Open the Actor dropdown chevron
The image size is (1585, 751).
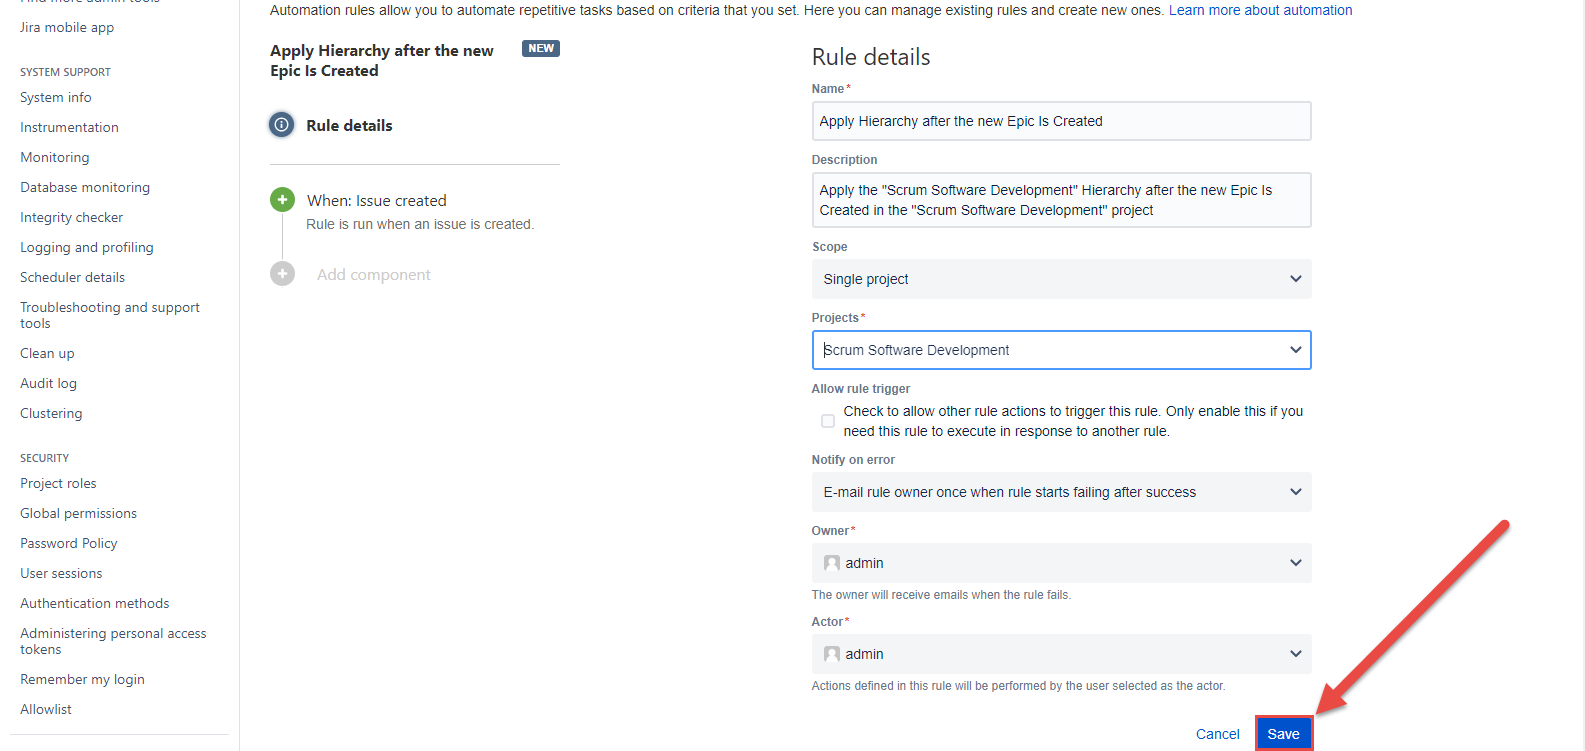coord(1295,654)
